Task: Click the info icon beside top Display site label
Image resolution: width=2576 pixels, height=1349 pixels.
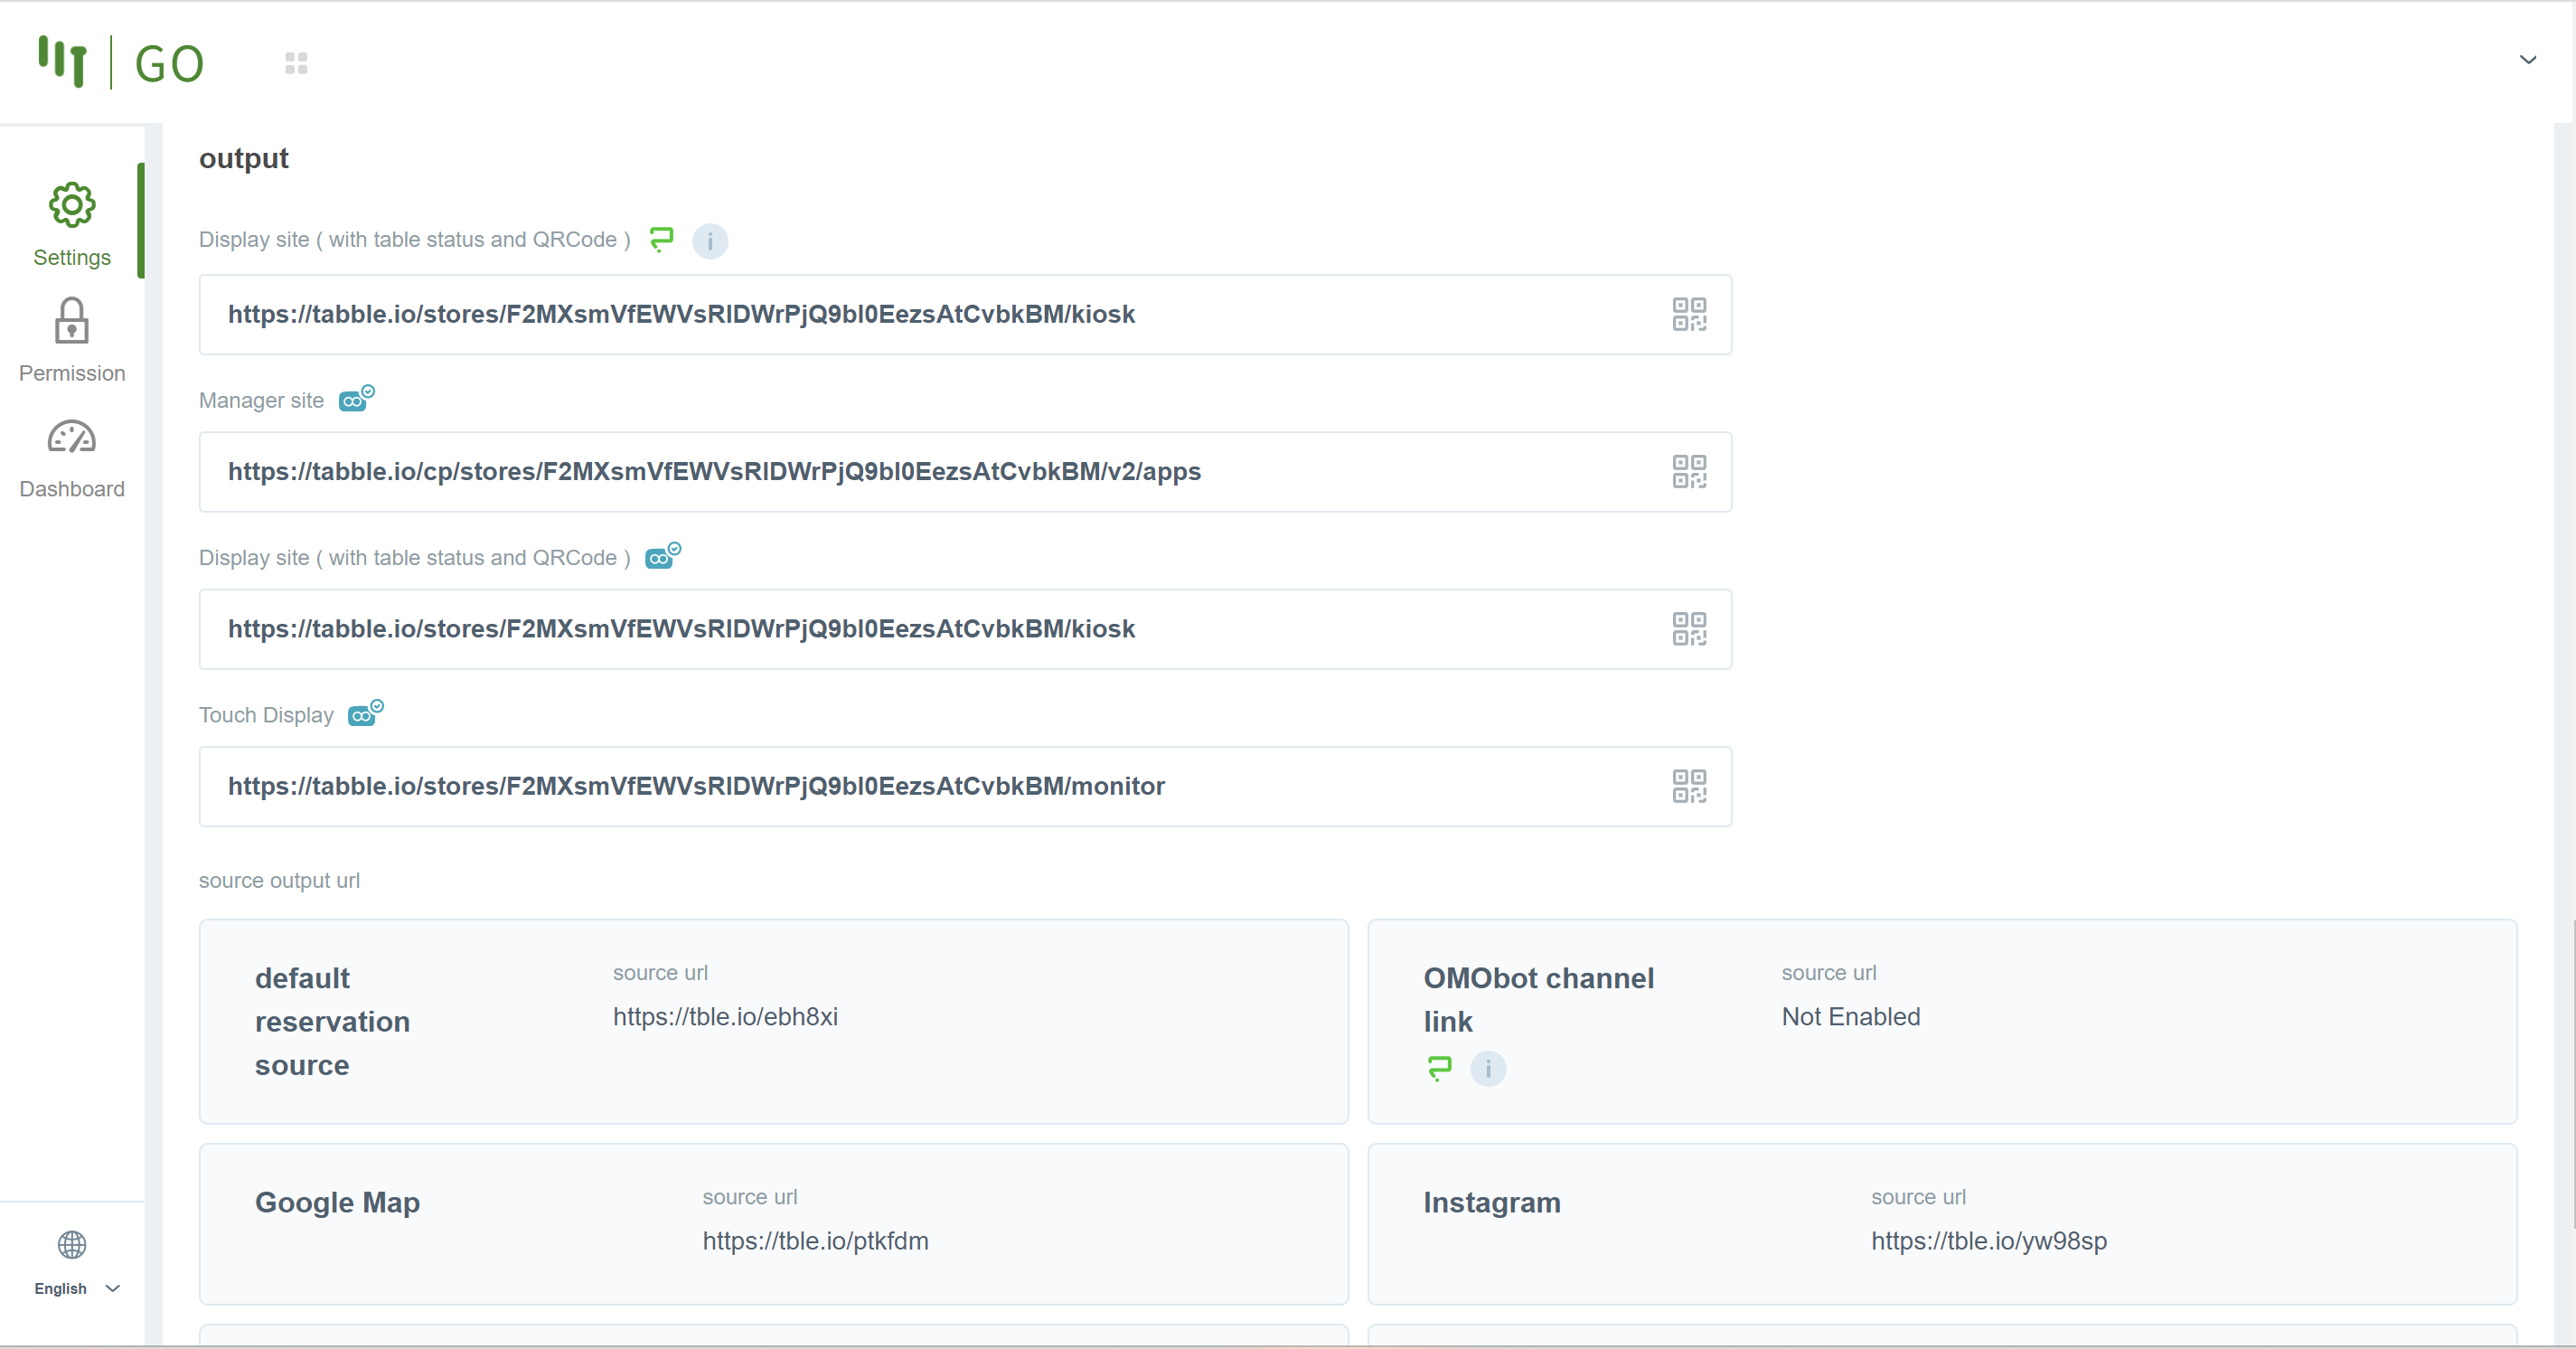Action: pos(710,241)
